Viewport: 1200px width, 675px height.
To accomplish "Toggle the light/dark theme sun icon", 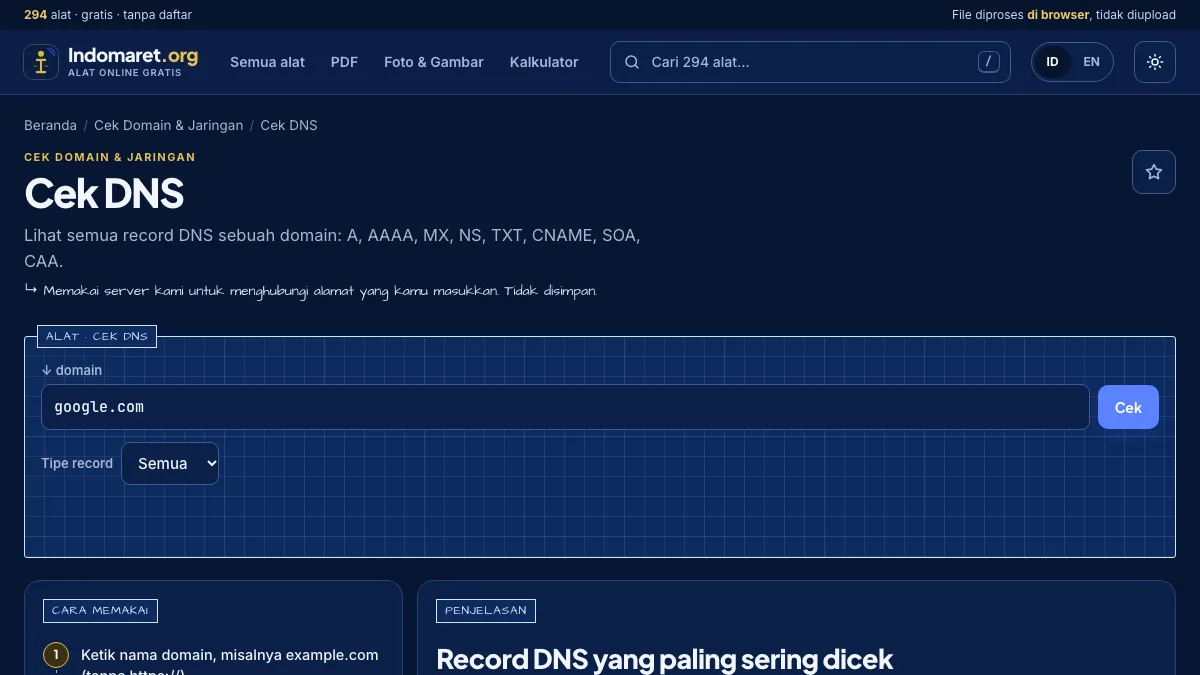I will pyautogui.click(x=1155, y=62).
